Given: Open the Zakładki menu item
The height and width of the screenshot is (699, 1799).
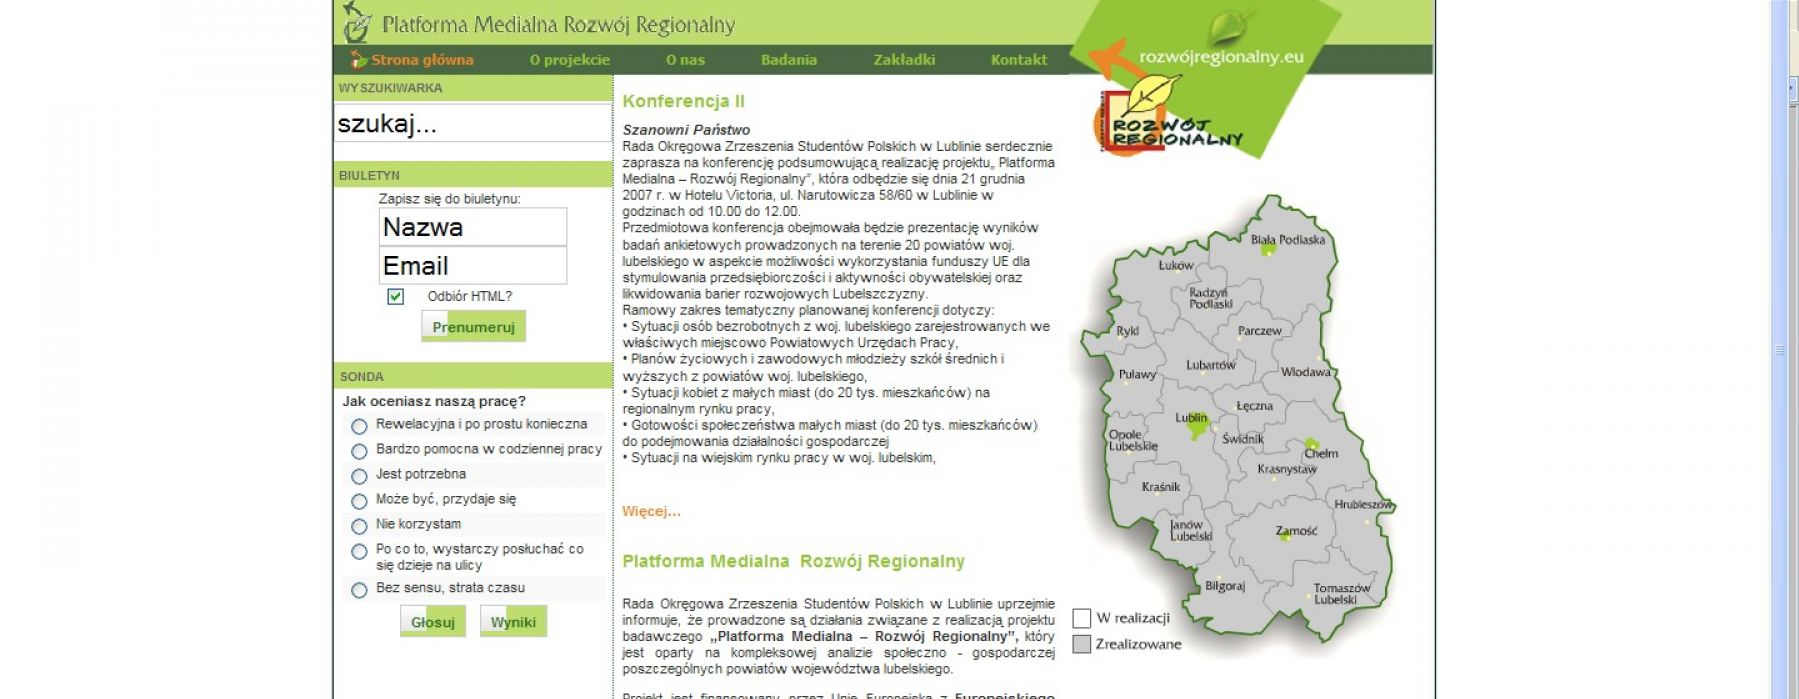Looking at the screenshot, I should pyautogui.click(x=904, y=60).
